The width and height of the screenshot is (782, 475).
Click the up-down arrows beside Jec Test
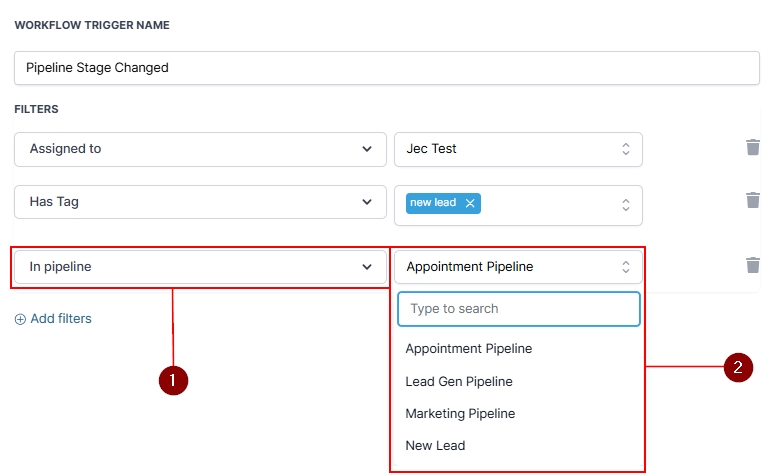626,149
